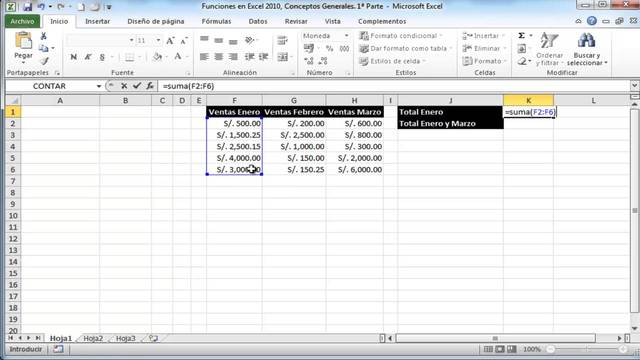The height and width of the screenshot is (360, 640).
Task: Click the decrease decimals icon
Action: pyautogui.click(x=323, y=61)
